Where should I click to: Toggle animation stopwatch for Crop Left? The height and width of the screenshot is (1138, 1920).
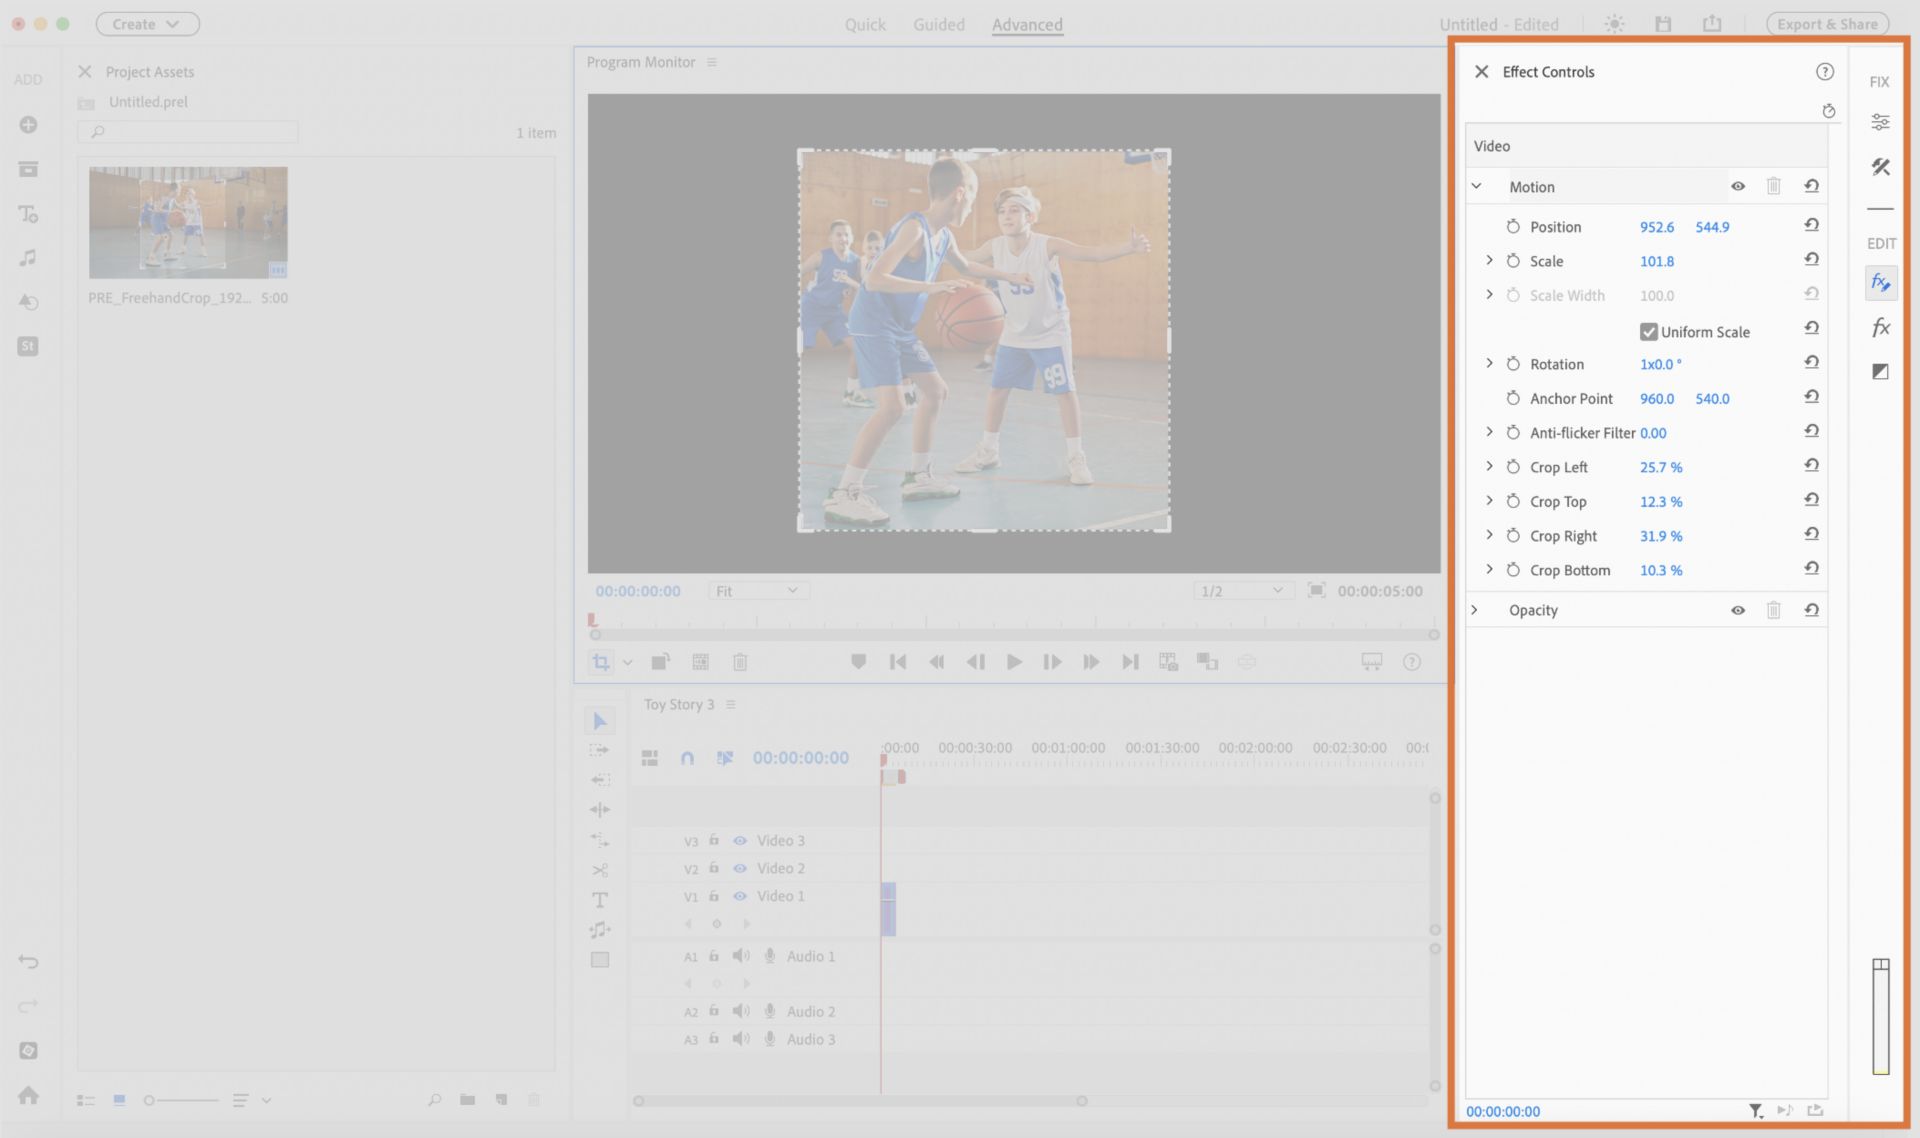point(1513,467)
